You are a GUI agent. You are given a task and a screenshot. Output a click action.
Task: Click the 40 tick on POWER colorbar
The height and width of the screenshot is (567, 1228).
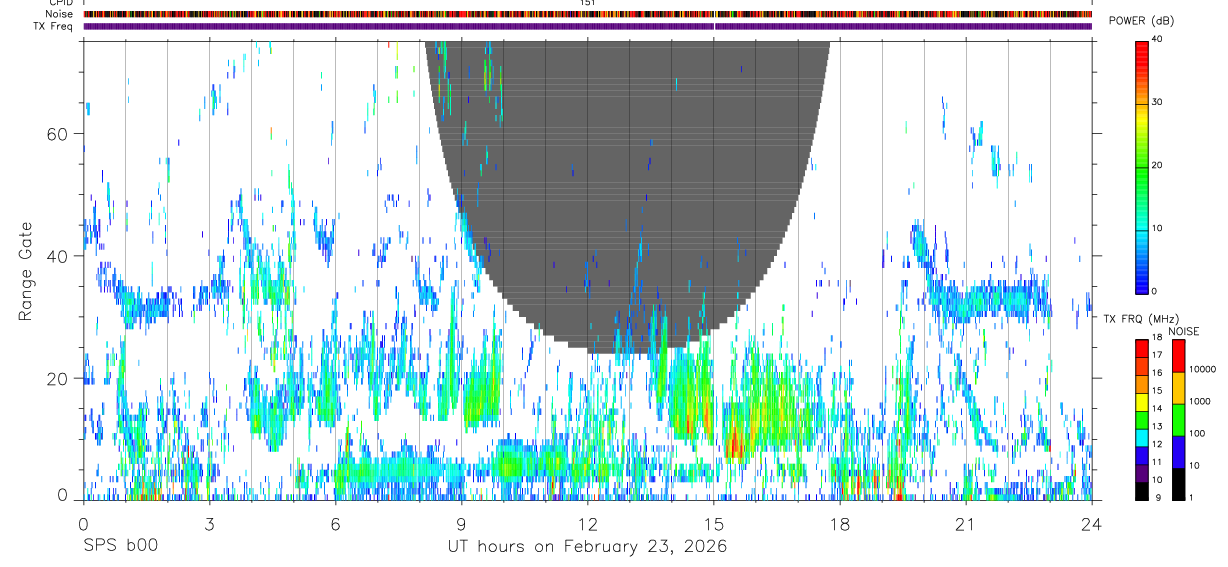coord(1158,40)
